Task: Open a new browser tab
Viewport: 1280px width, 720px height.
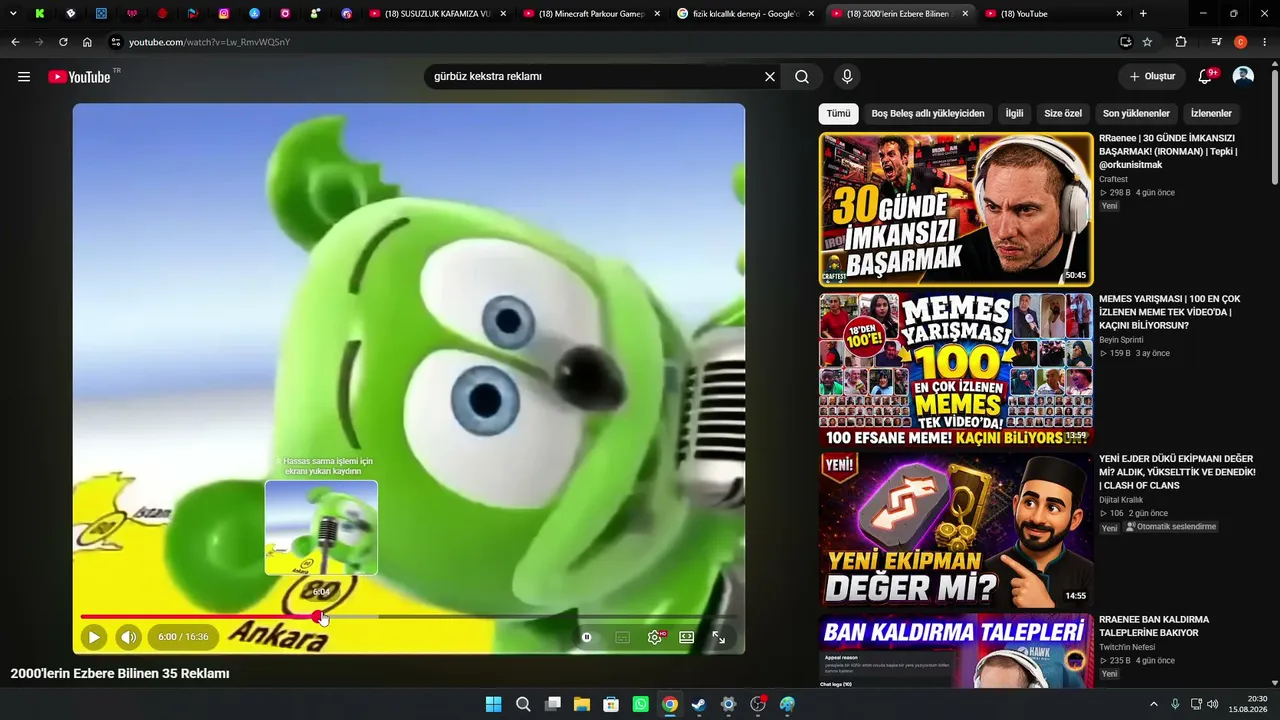Action: 1143,14
